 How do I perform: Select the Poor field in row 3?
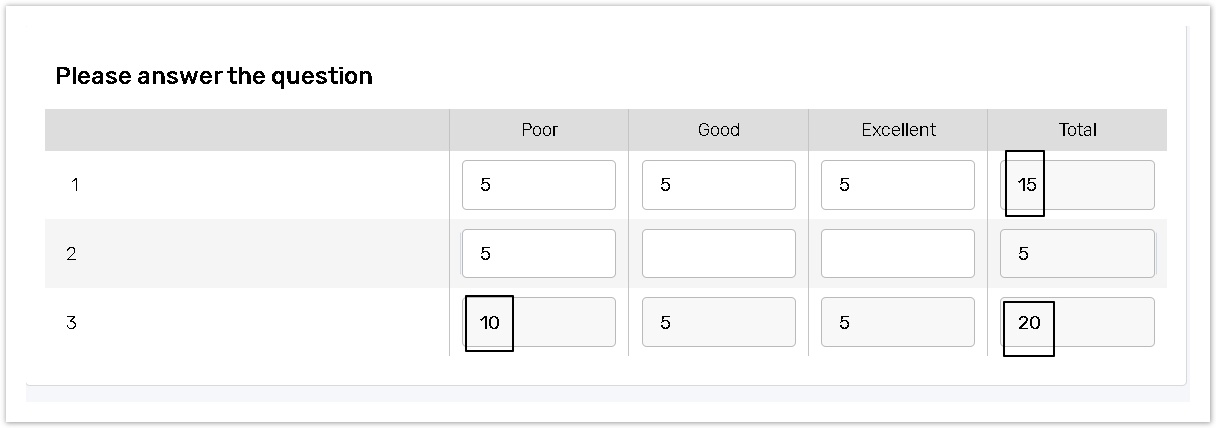538,322
